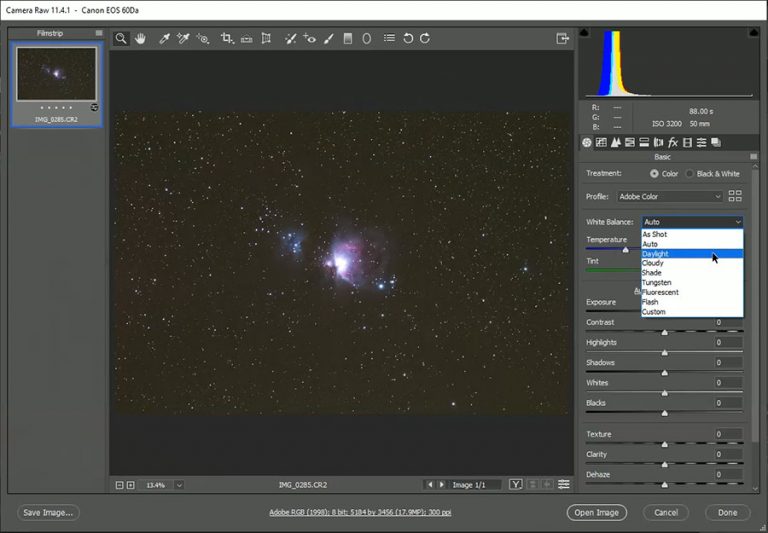
Task: Click the Highlights slider handle
Action: coord(665,353)
